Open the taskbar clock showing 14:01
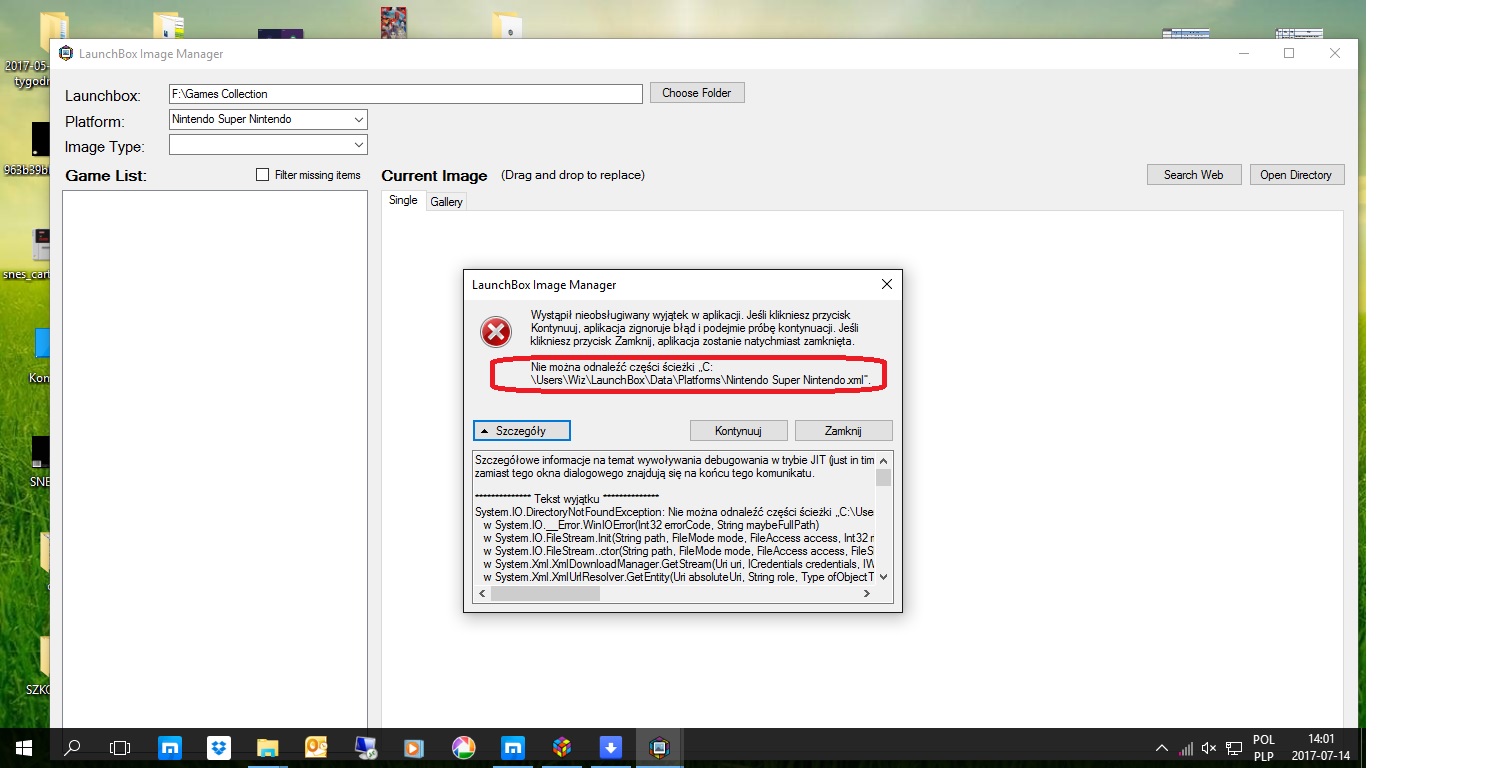This screenshot has width=1512, height=768. [1321, 748]
